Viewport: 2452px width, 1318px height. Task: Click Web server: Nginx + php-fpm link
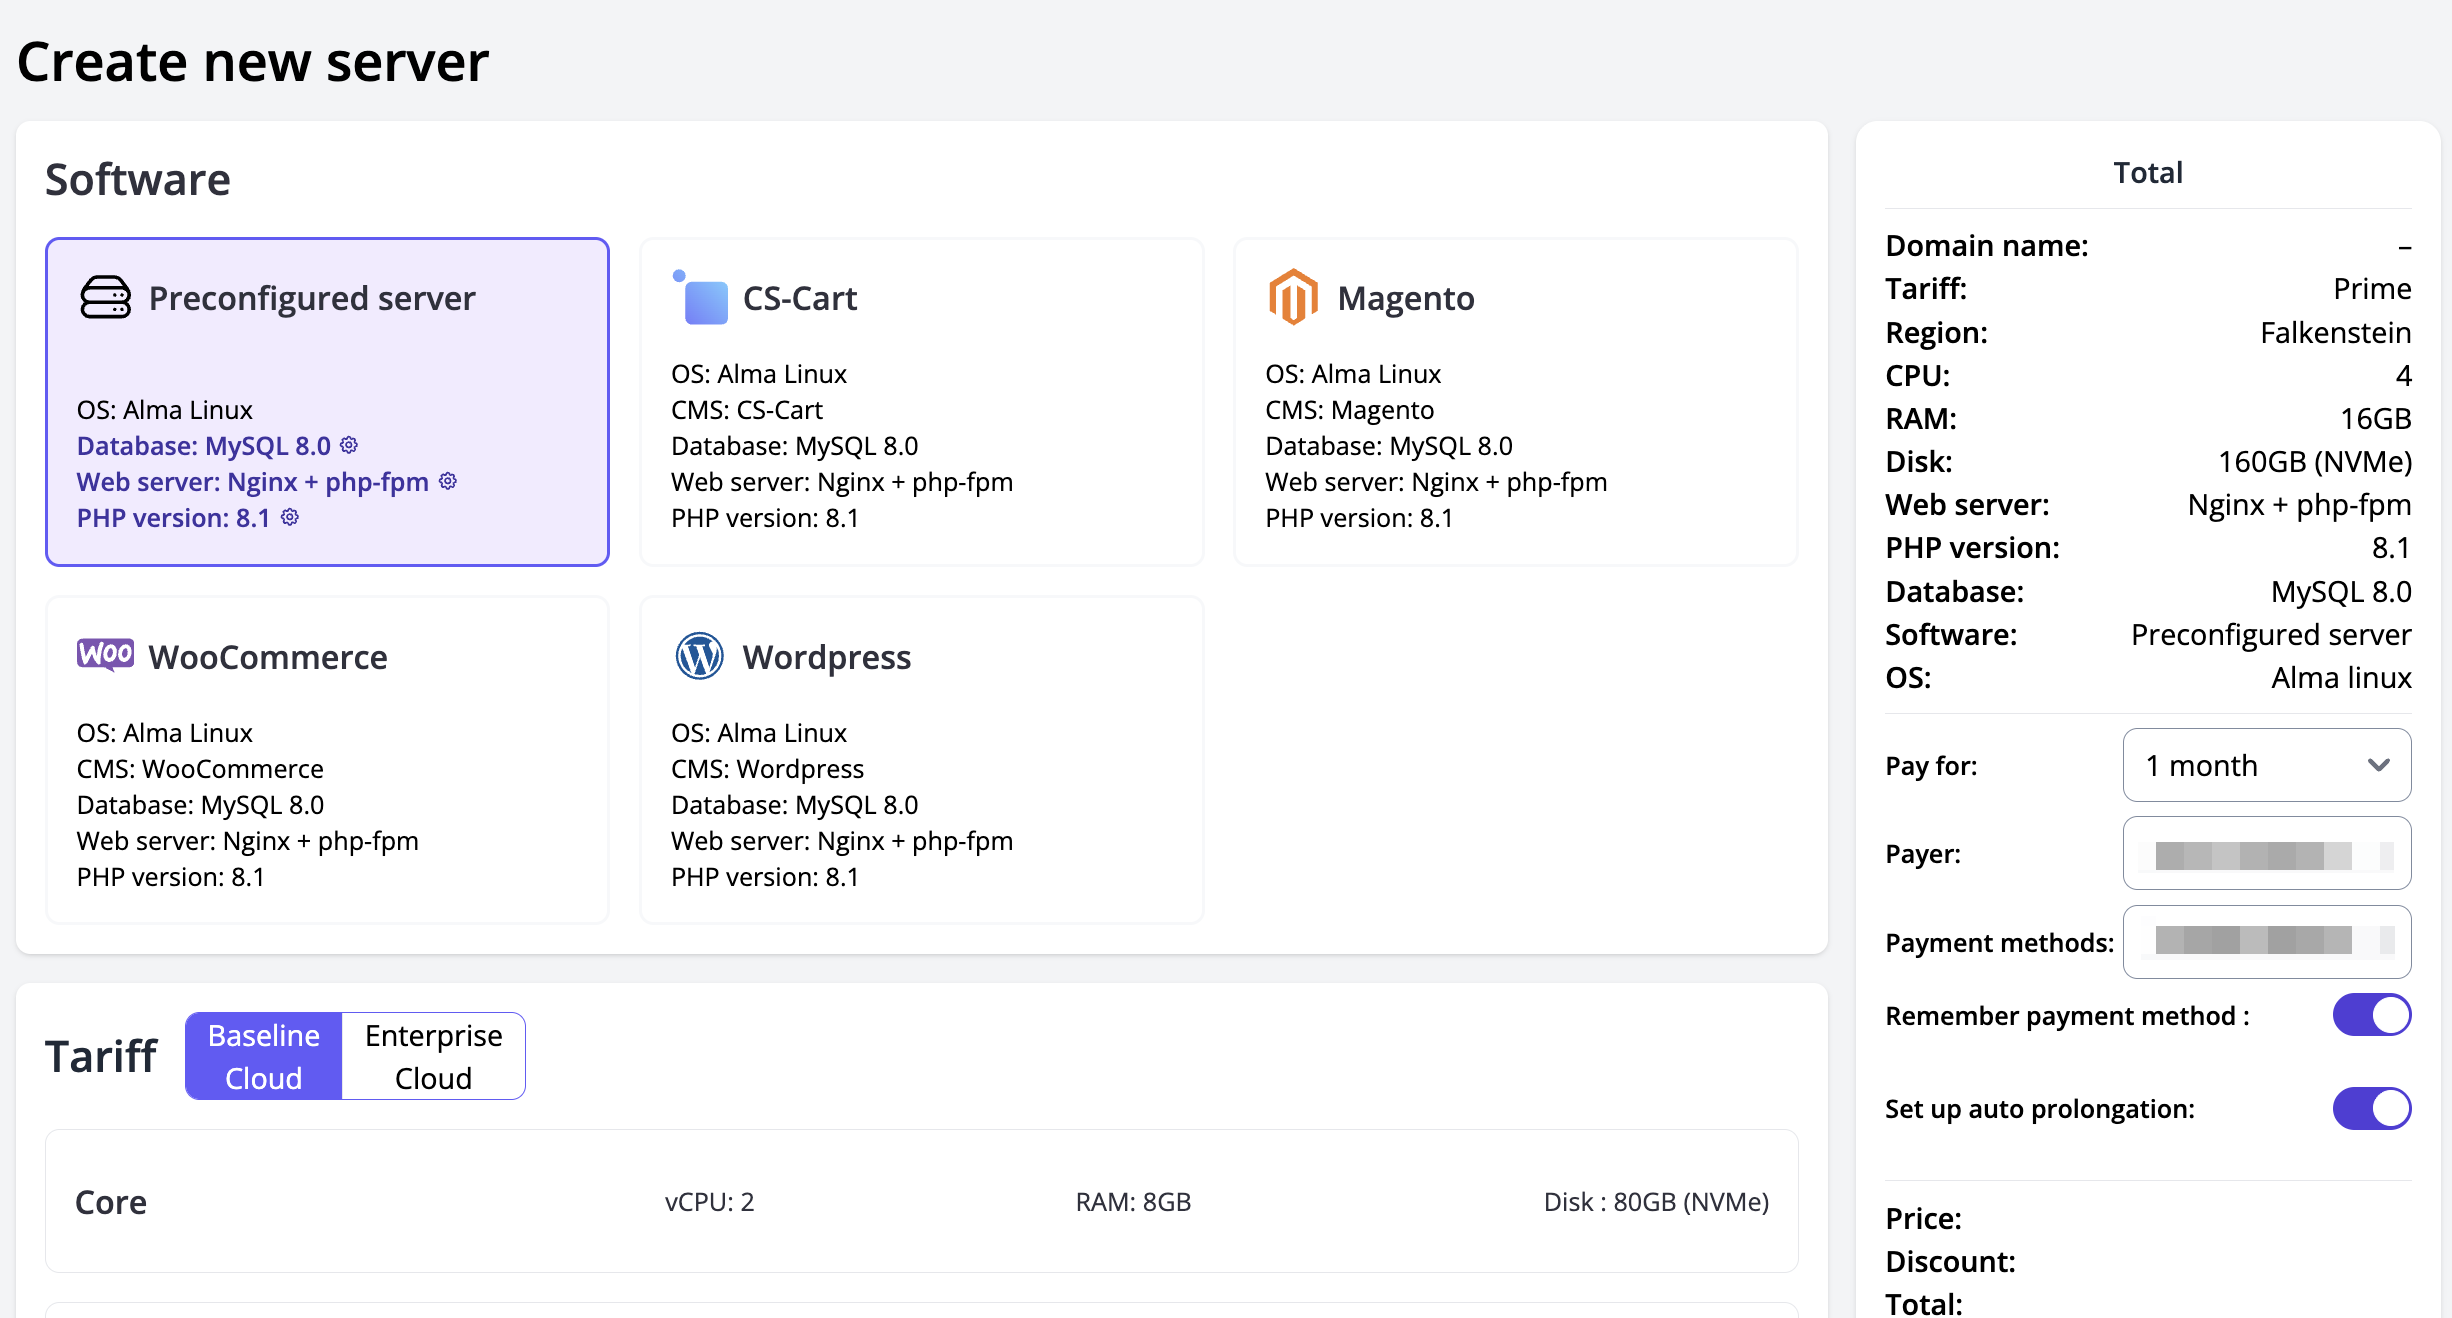tap(252, 482)
